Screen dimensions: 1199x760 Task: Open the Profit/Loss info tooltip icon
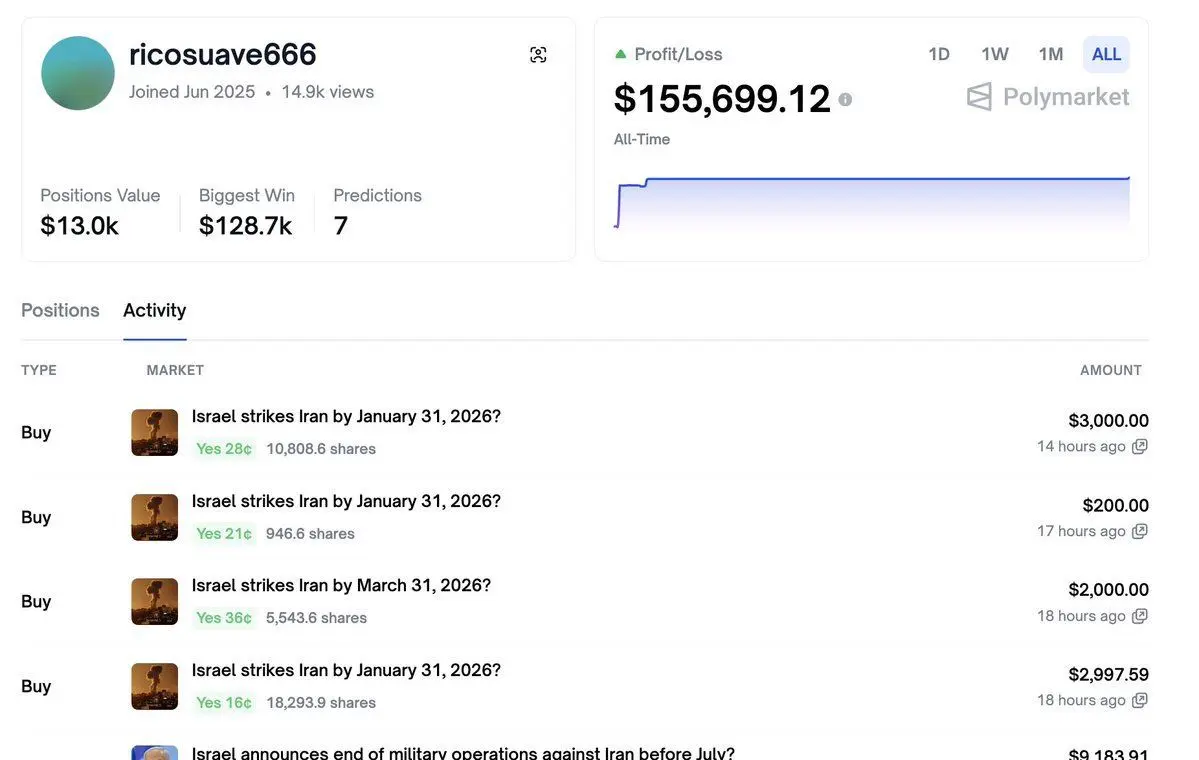point(847,98)
